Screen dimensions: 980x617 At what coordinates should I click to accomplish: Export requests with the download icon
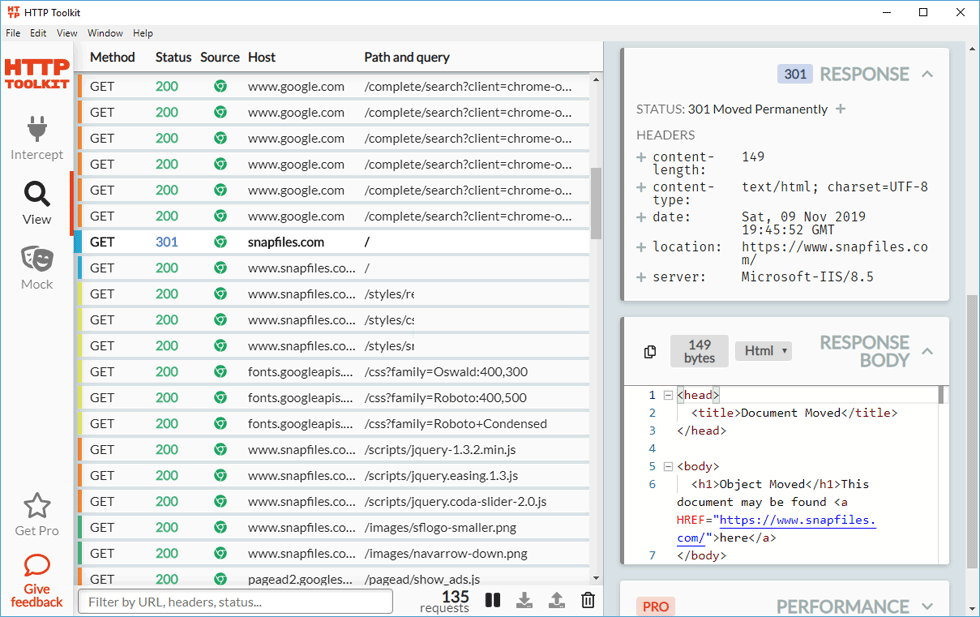[x=524, y=600]
